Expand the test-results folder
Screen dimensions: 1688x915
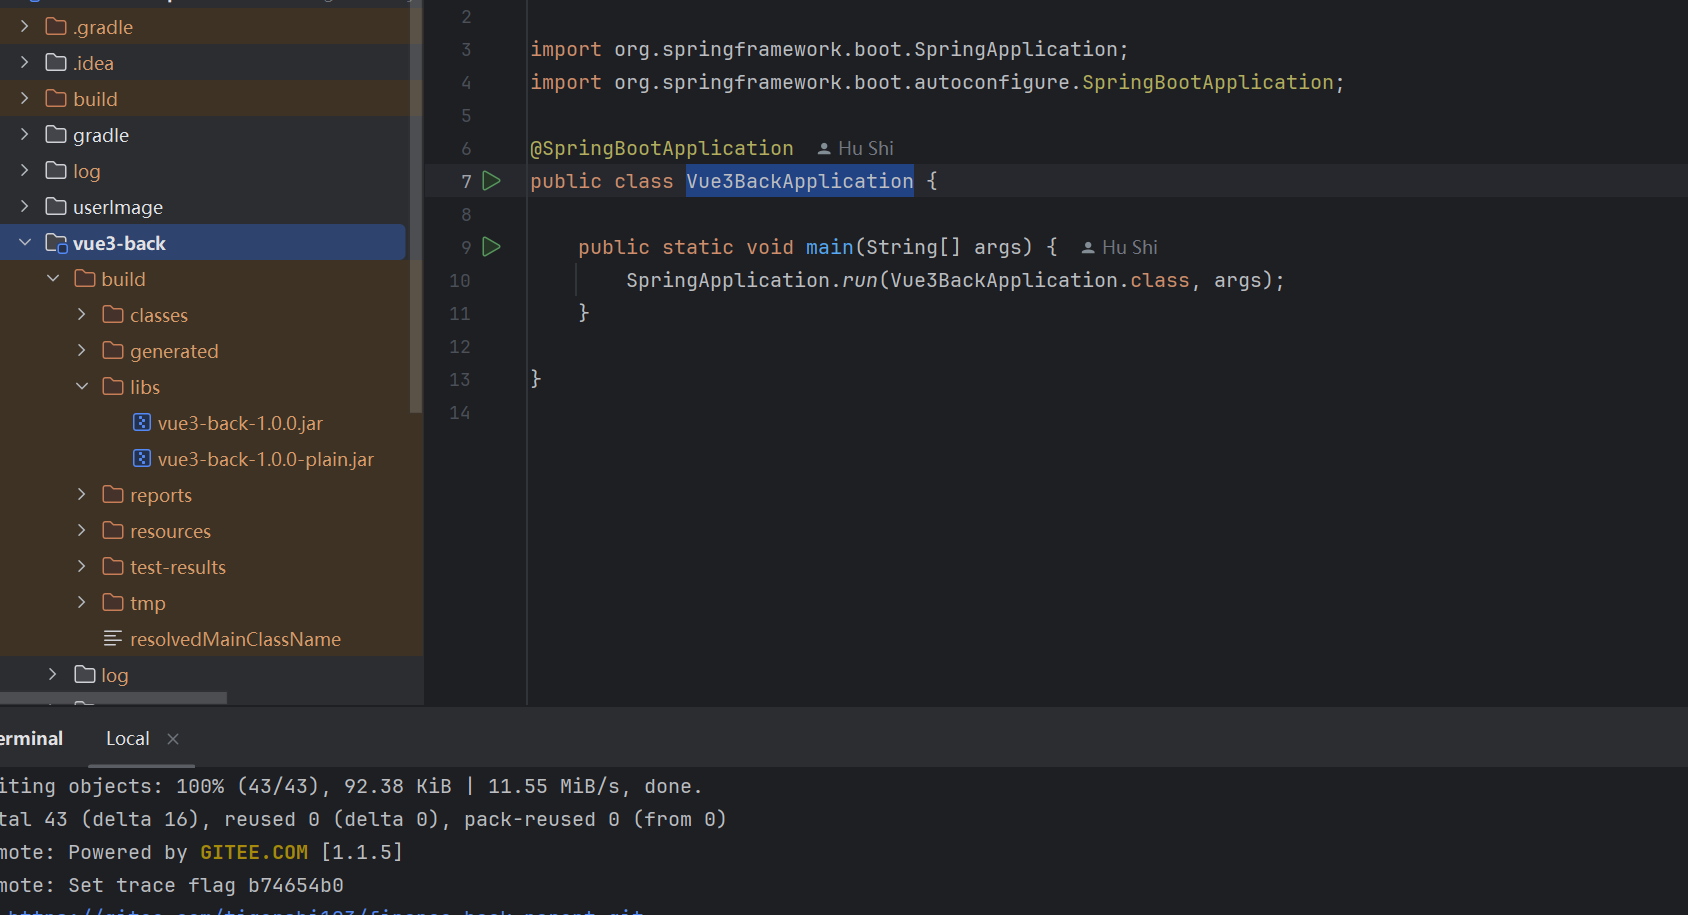[82, 567]
